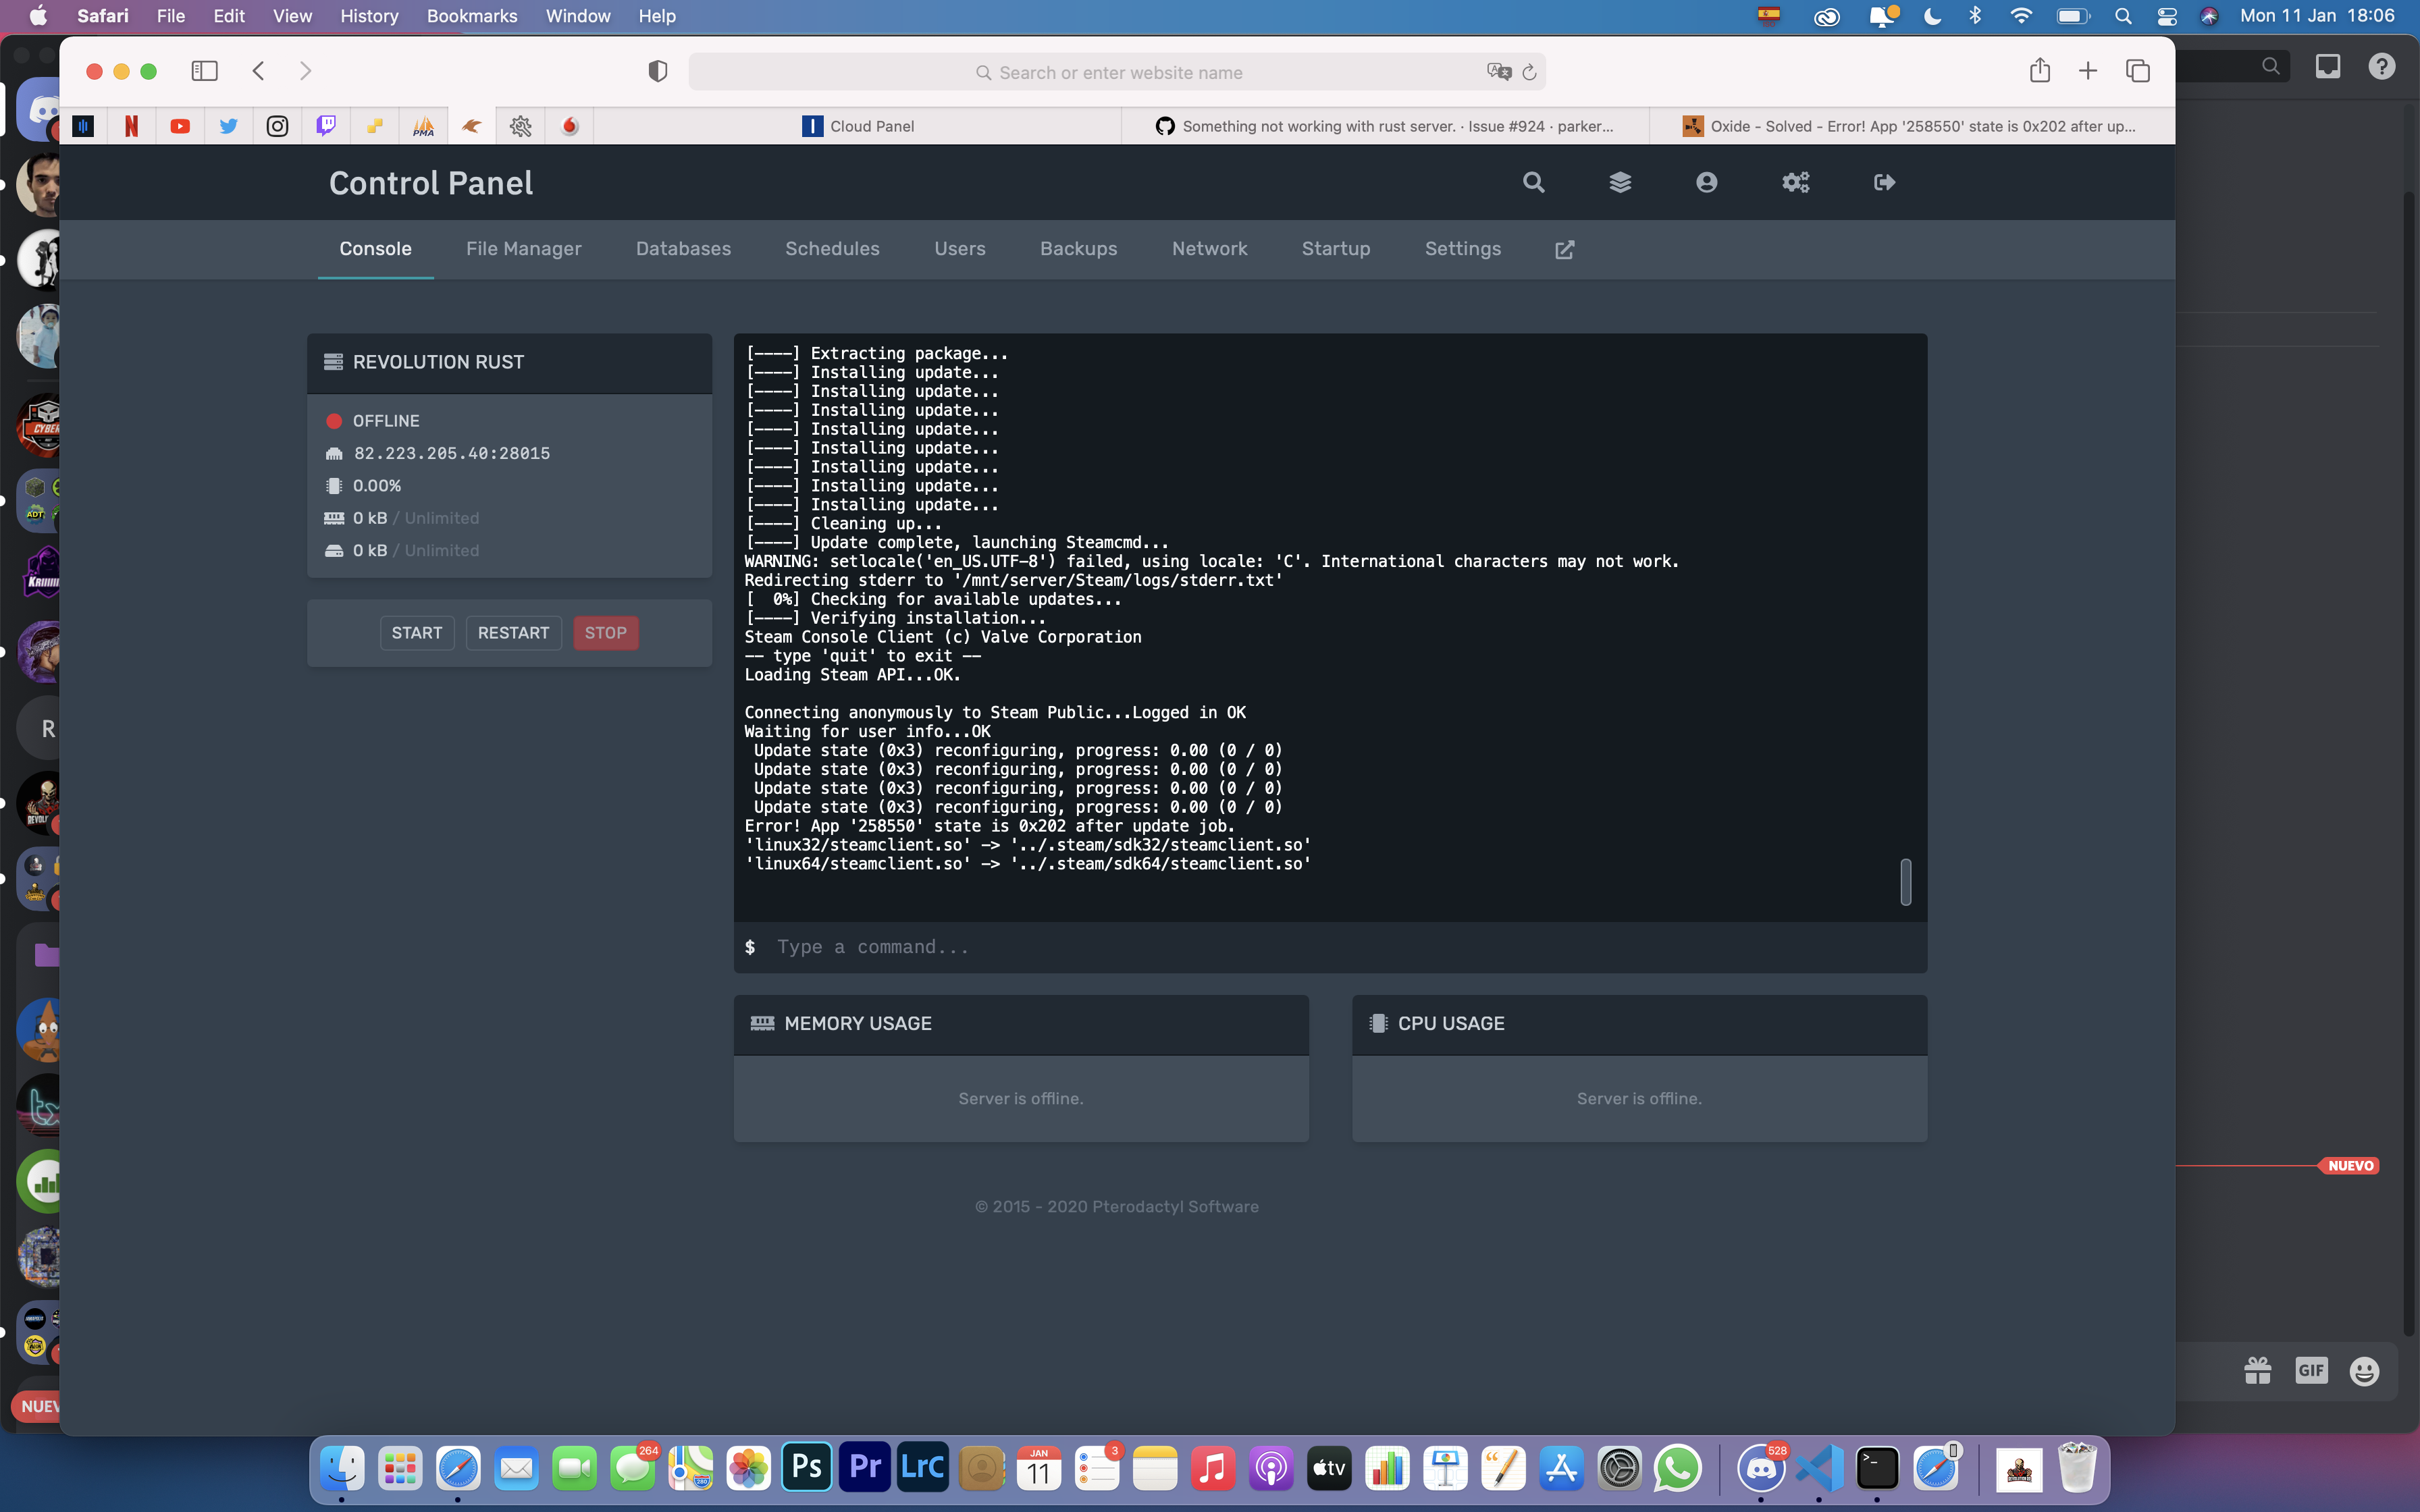Open server in new window via external link icon
This screenshot has height=1512, width=2420.
point(1564,250)
